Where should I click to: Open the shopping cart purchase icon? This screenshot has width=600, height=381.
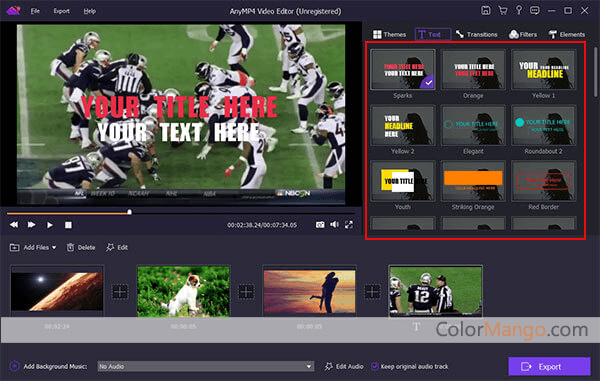(x=503, y=10)
